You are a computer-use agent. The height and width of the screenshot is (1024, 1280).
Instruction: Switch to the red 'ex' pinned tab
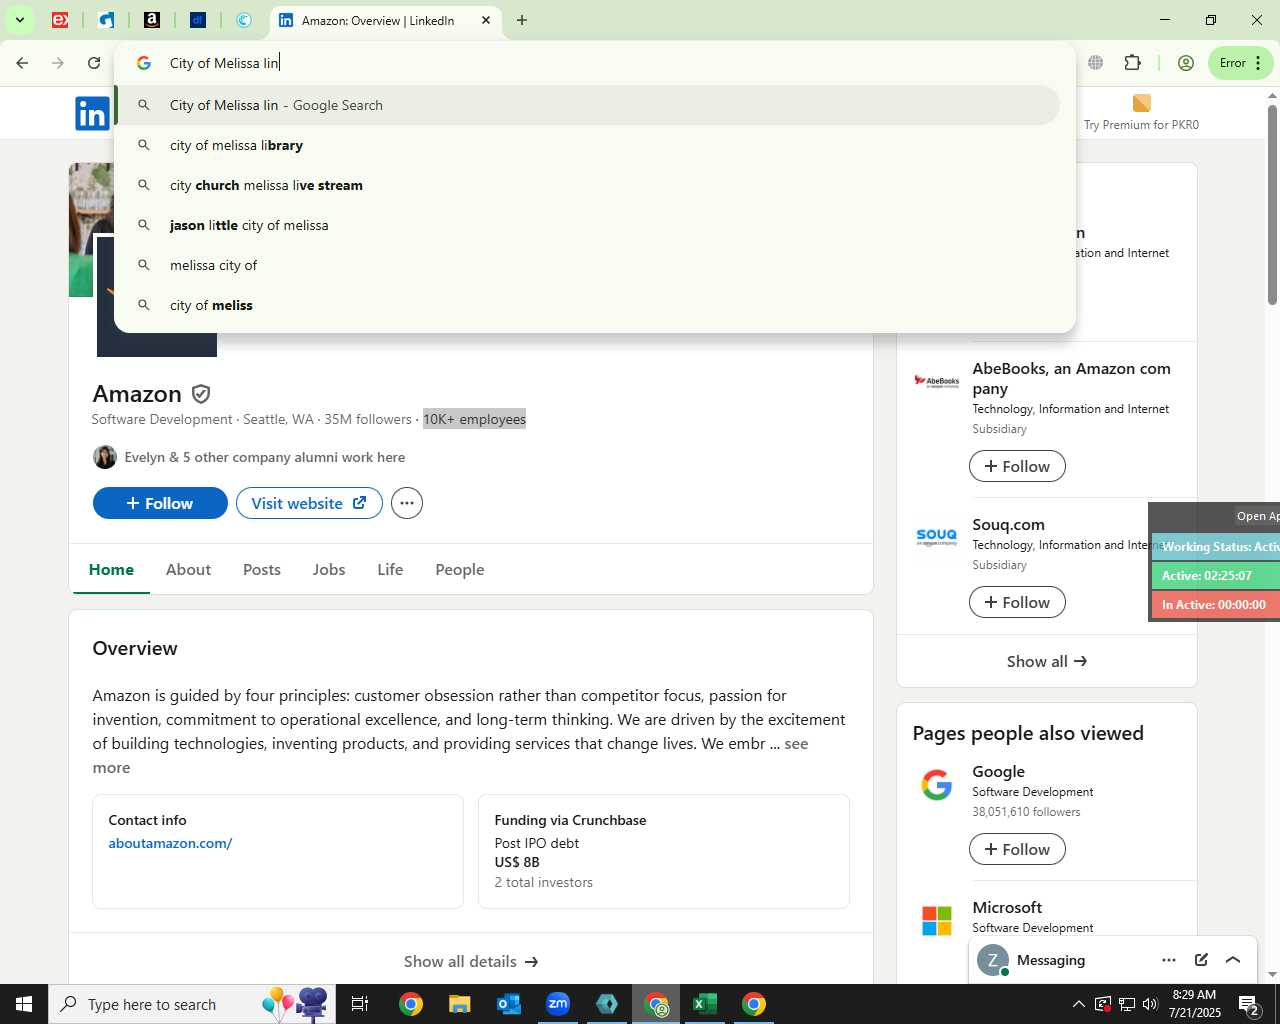[x=60, y=20]
